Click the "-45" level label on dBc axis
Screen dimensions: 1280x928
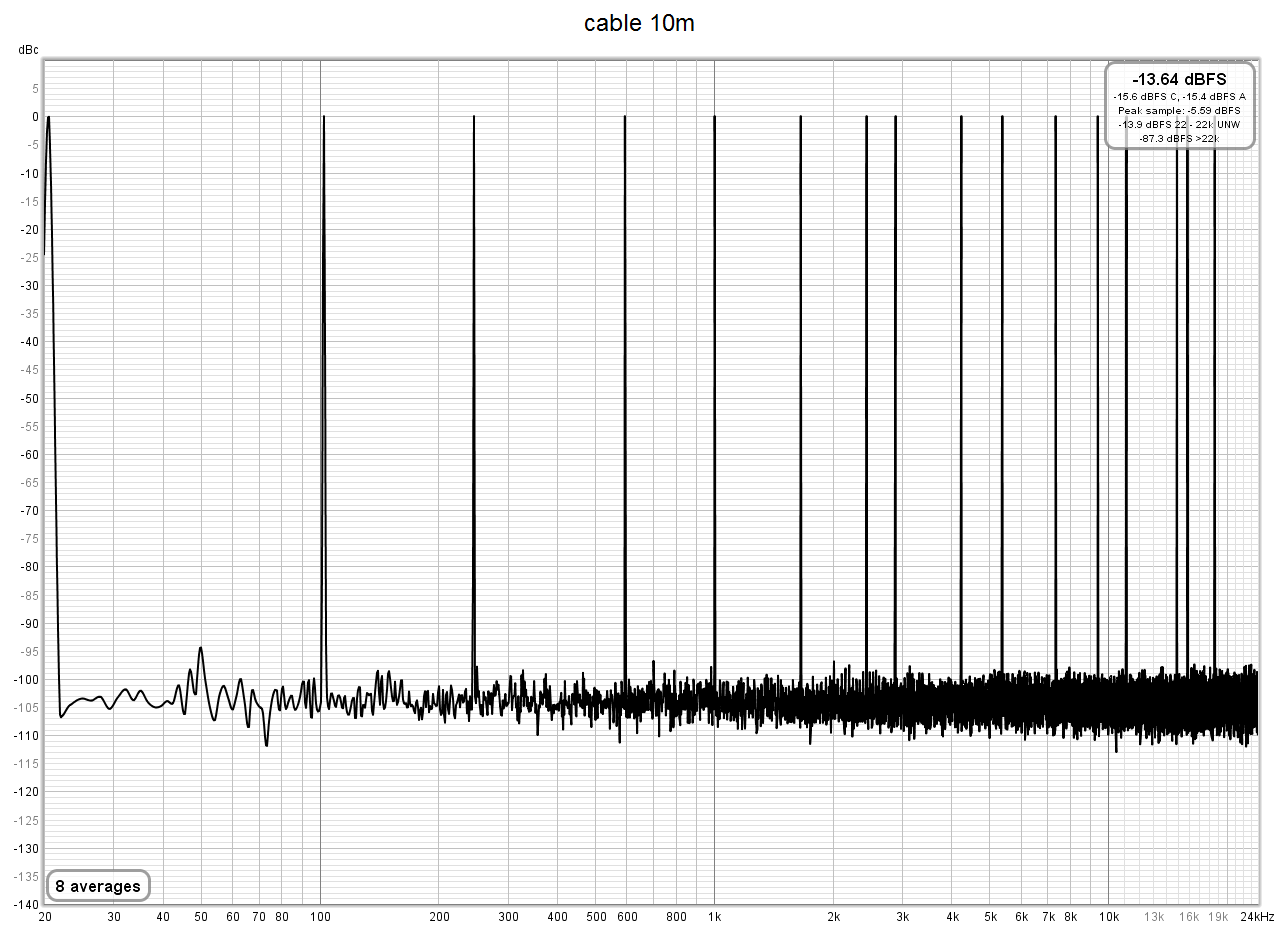pyautogui.click(x=29, y=369)
